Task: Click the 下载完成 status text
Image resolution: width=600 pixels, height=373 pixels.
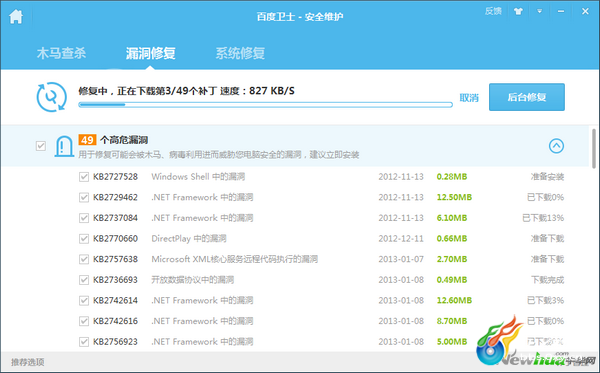Action: coord(548,280)
